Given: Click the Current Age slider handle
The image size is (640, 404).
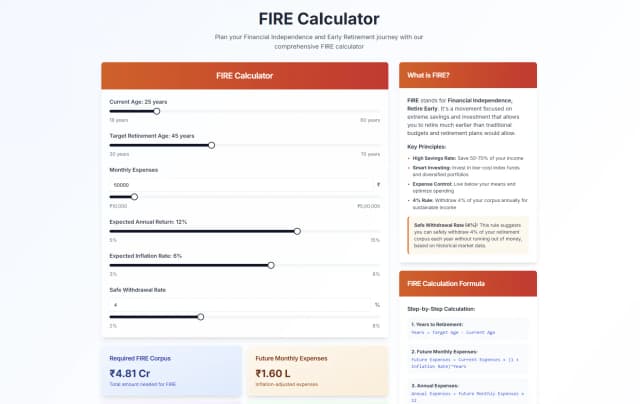Looking at the screenshot, I should 157,111.
